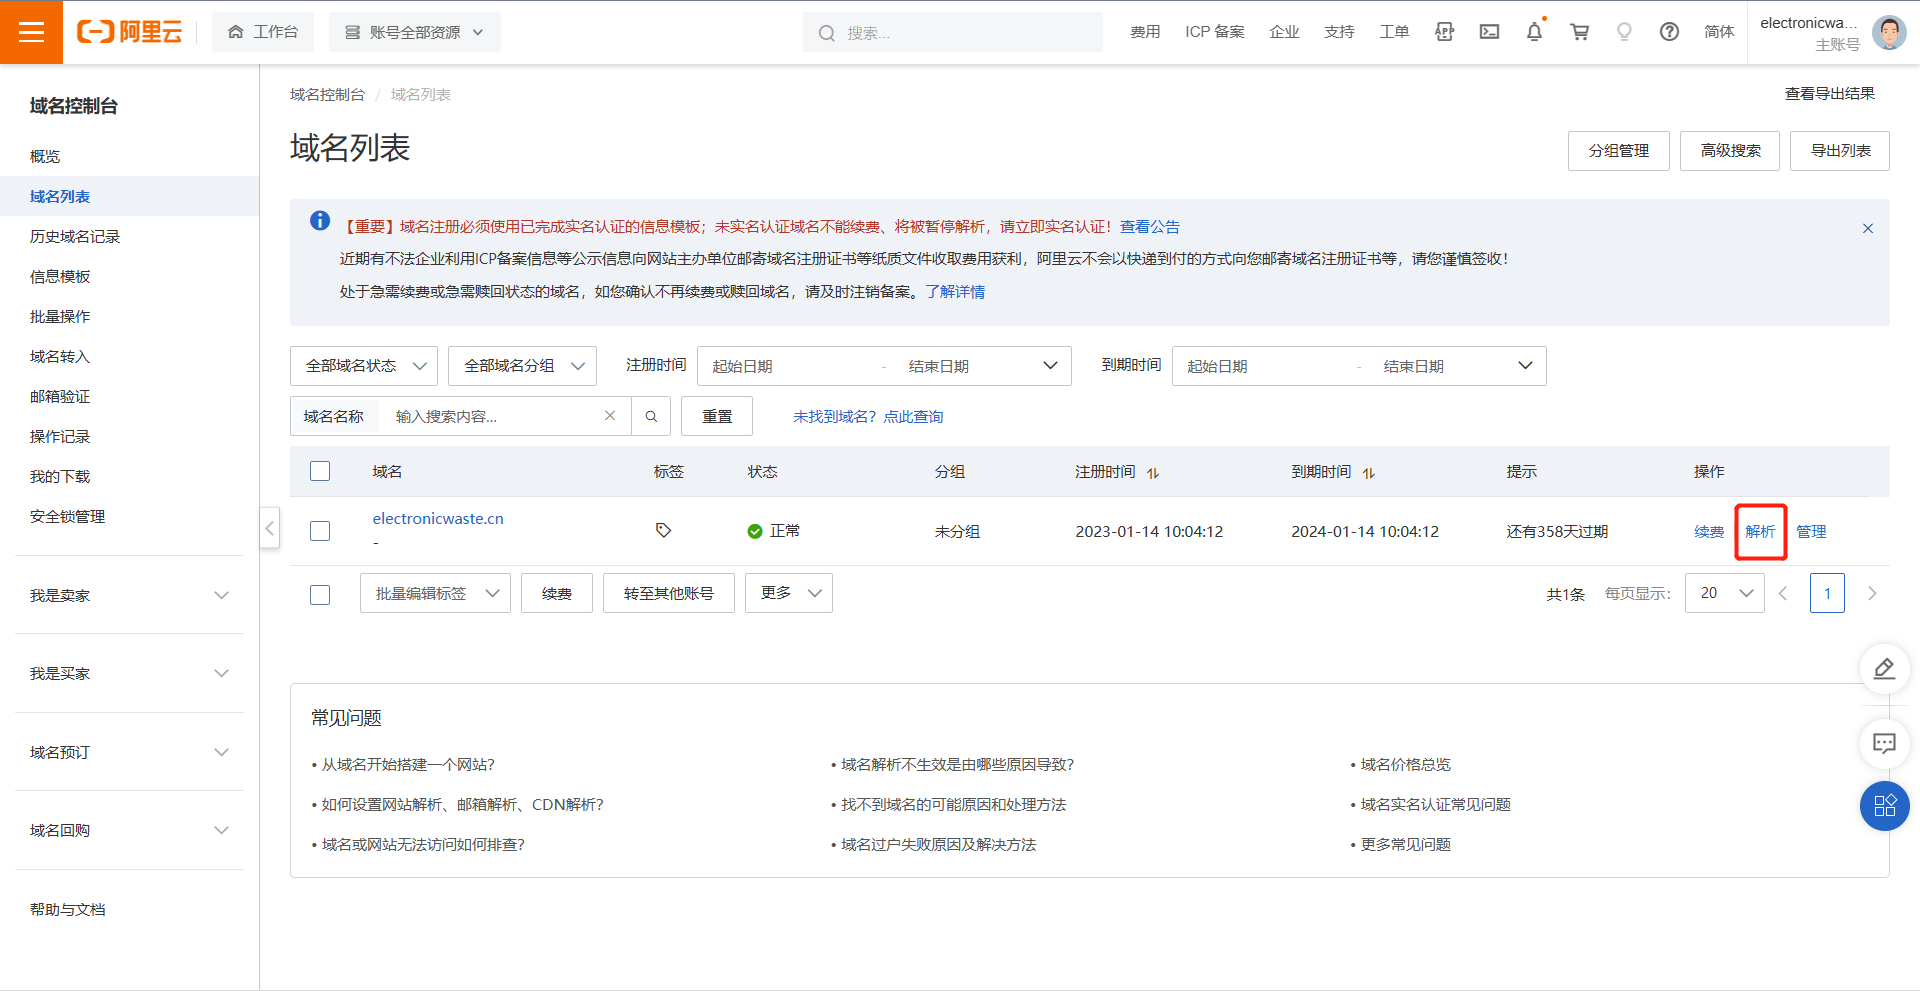Open the 全部域名状态 dropdown
Viewport: 1920px width, 991px height.
363,365
